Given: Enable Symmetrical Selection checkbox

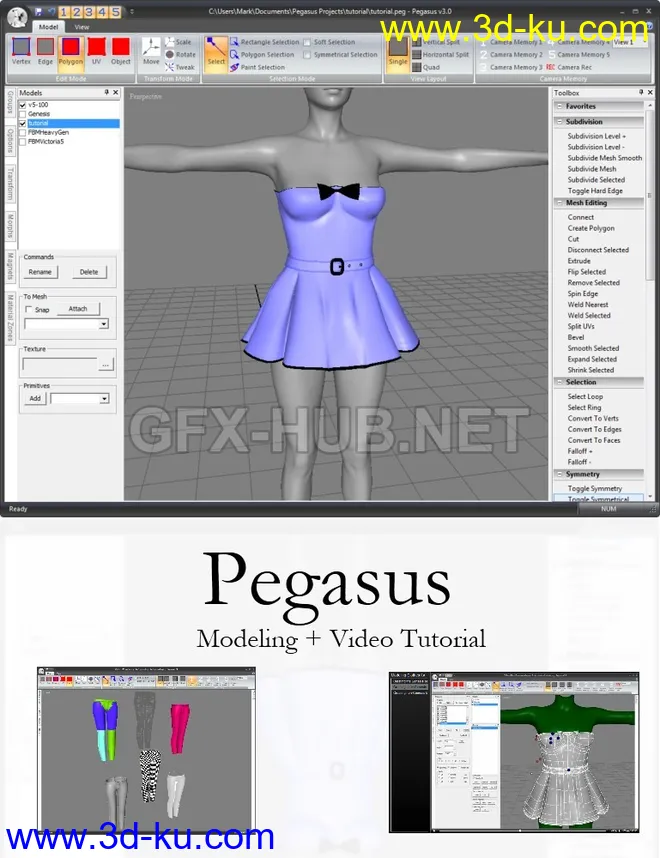Looking at the screenshot, I should point(307,55).
